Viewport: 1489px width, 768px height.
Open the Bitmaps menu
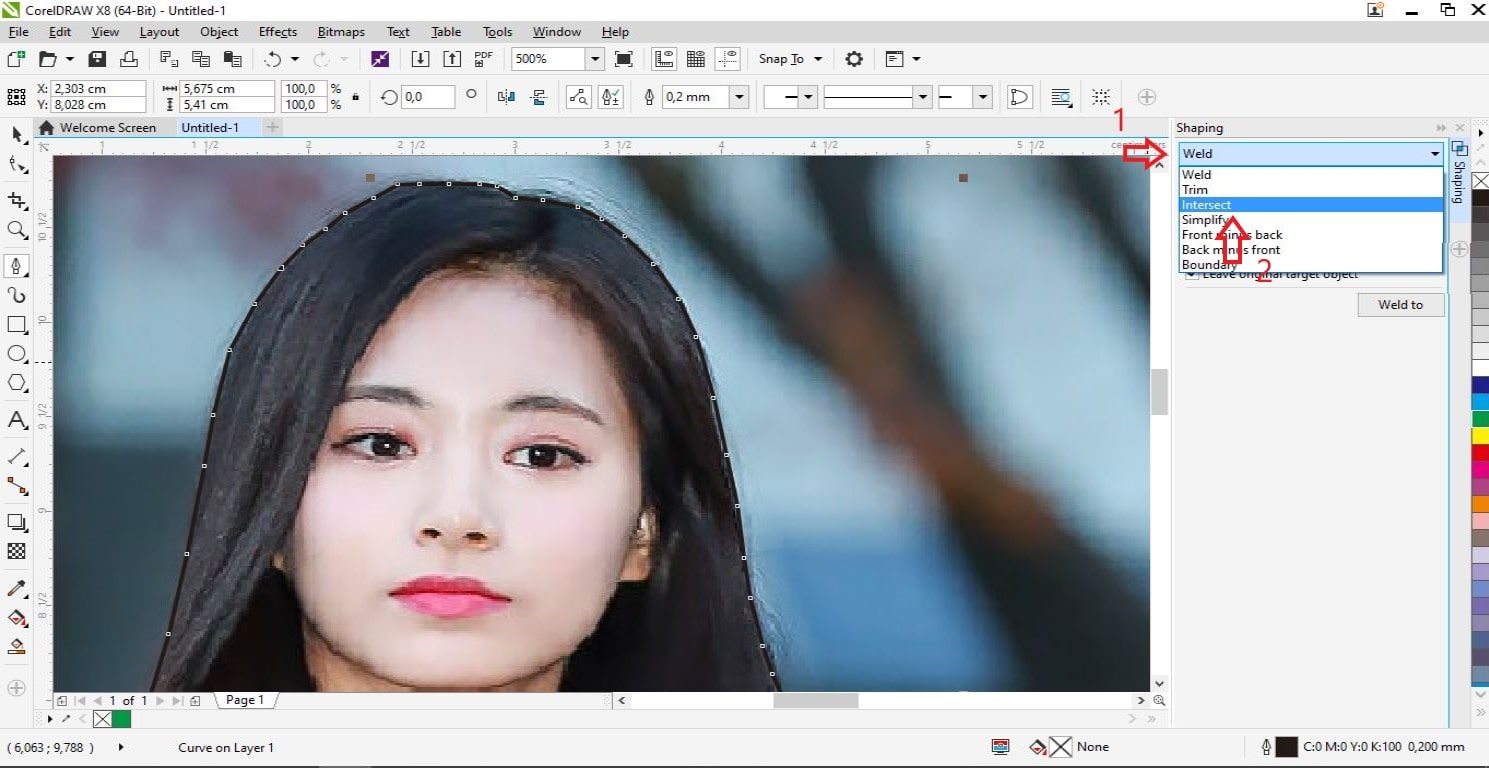pyautogui.click(x=341, y=32)
